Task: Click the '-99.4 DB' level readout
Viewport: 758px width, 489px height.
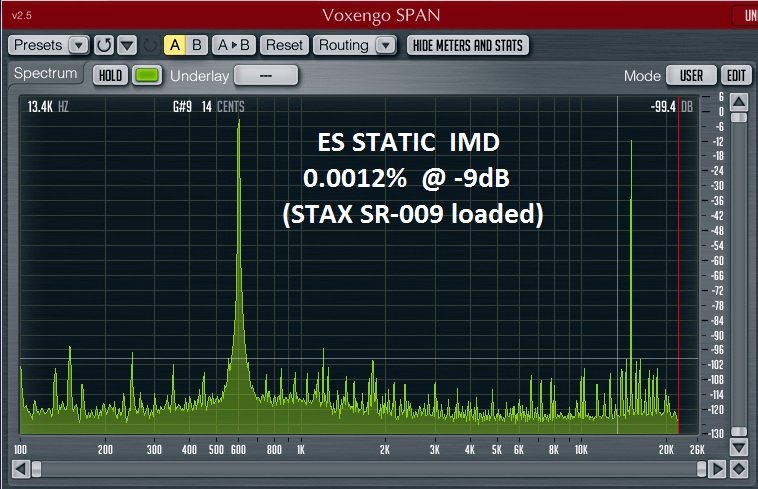Action: tap(671, 107)
